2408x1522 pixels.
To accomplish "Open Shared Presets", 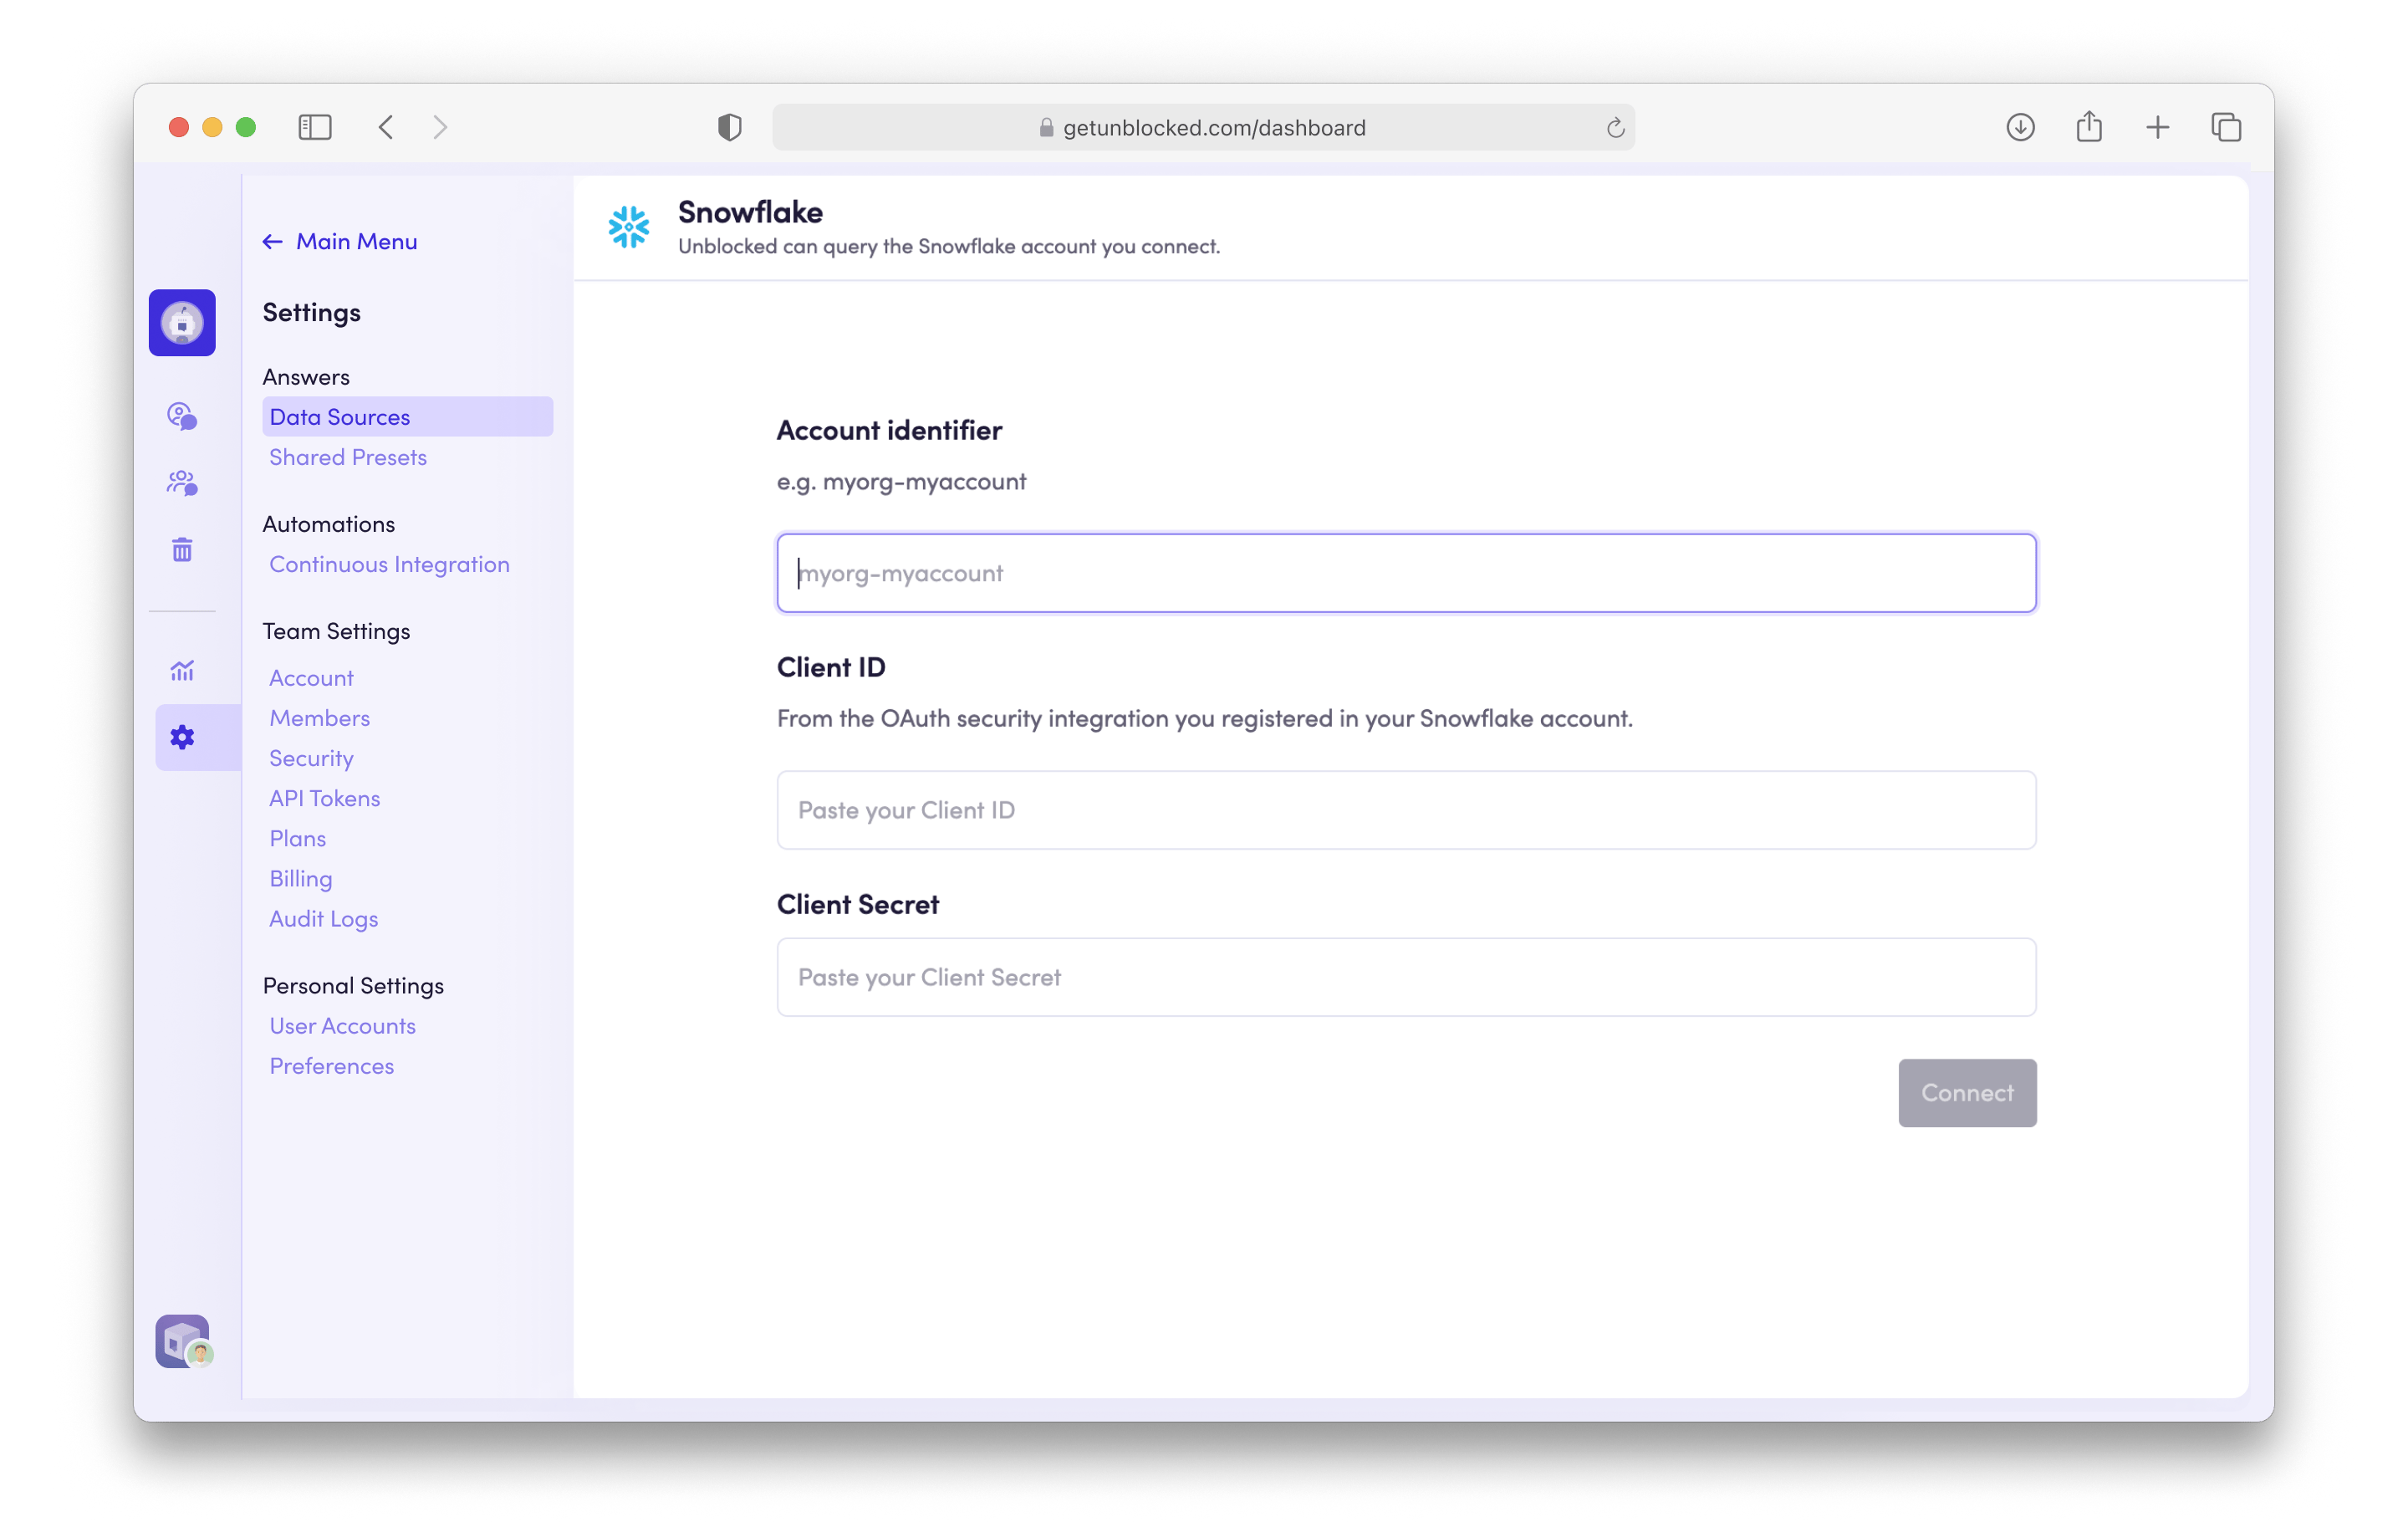I will [348, 457].
